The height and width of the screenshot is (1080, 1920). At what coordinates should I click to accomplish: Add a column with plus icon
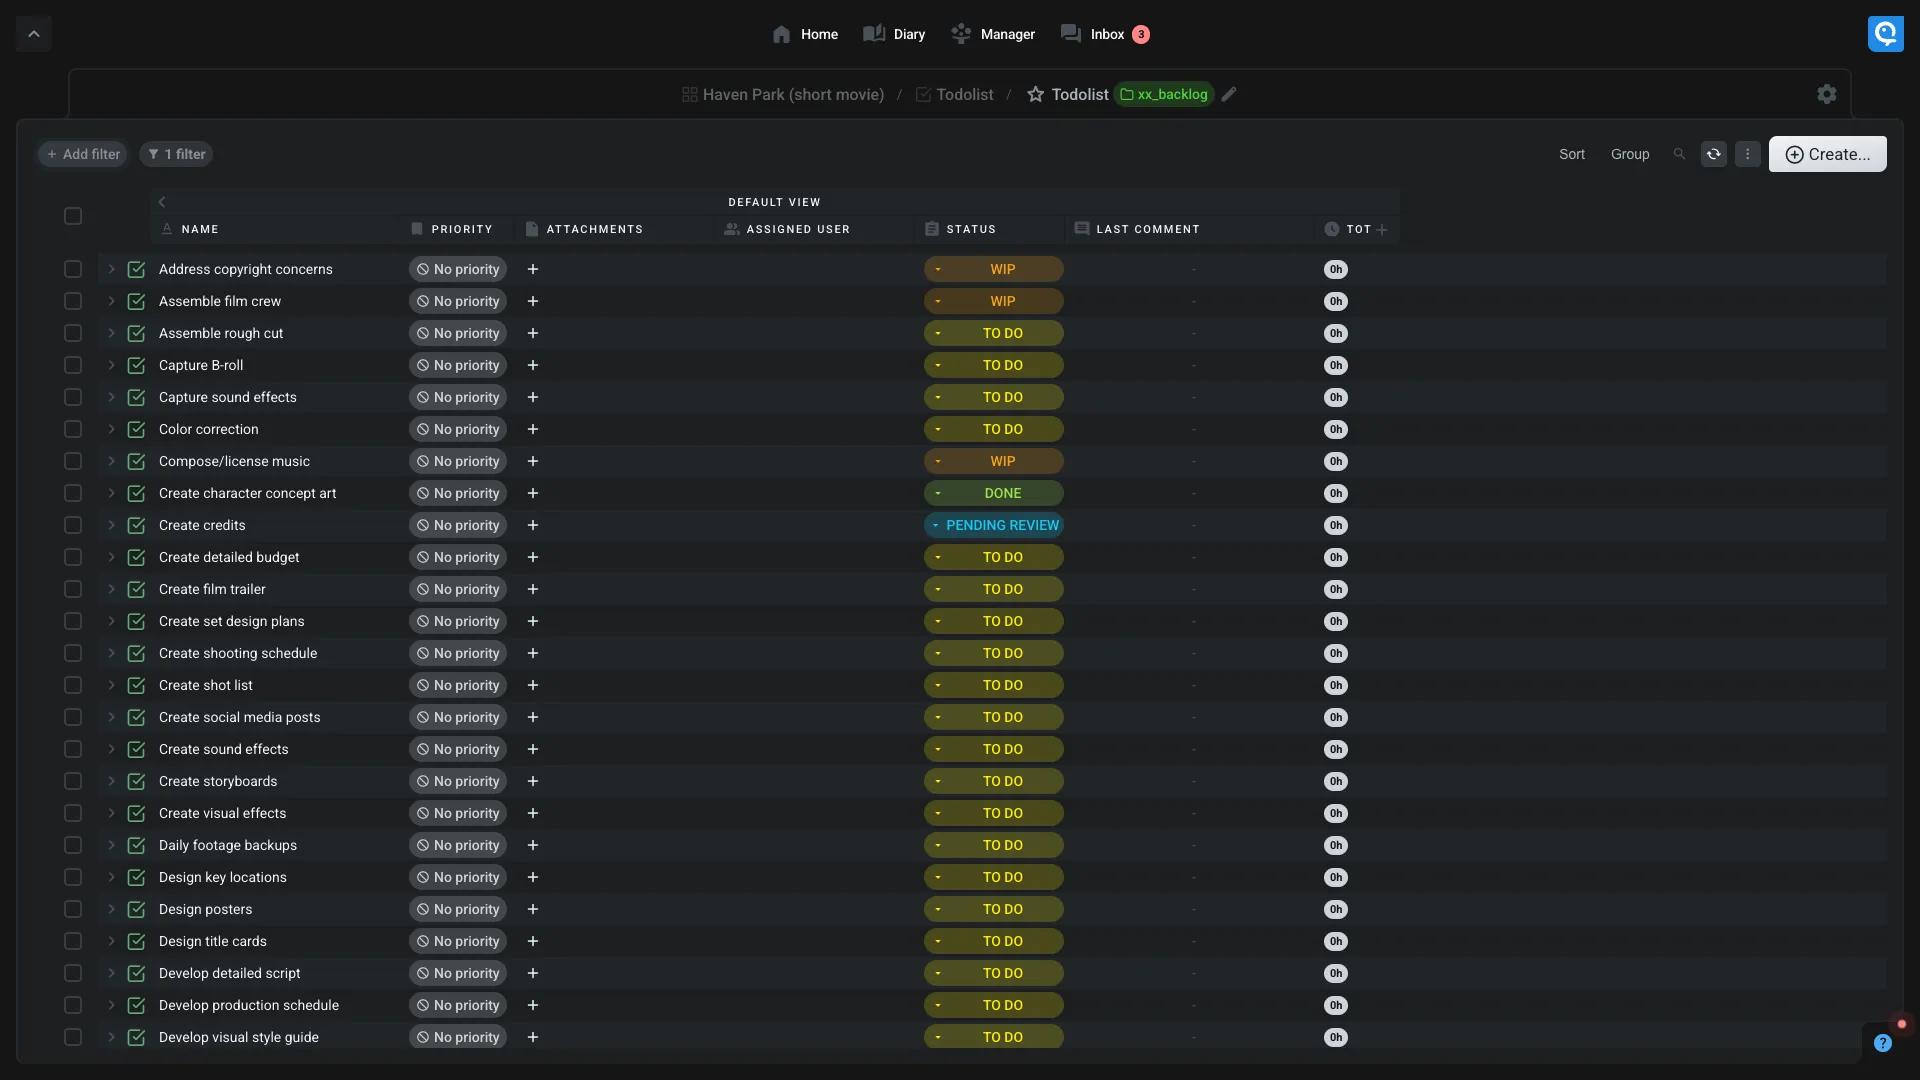pos(1382,229)
